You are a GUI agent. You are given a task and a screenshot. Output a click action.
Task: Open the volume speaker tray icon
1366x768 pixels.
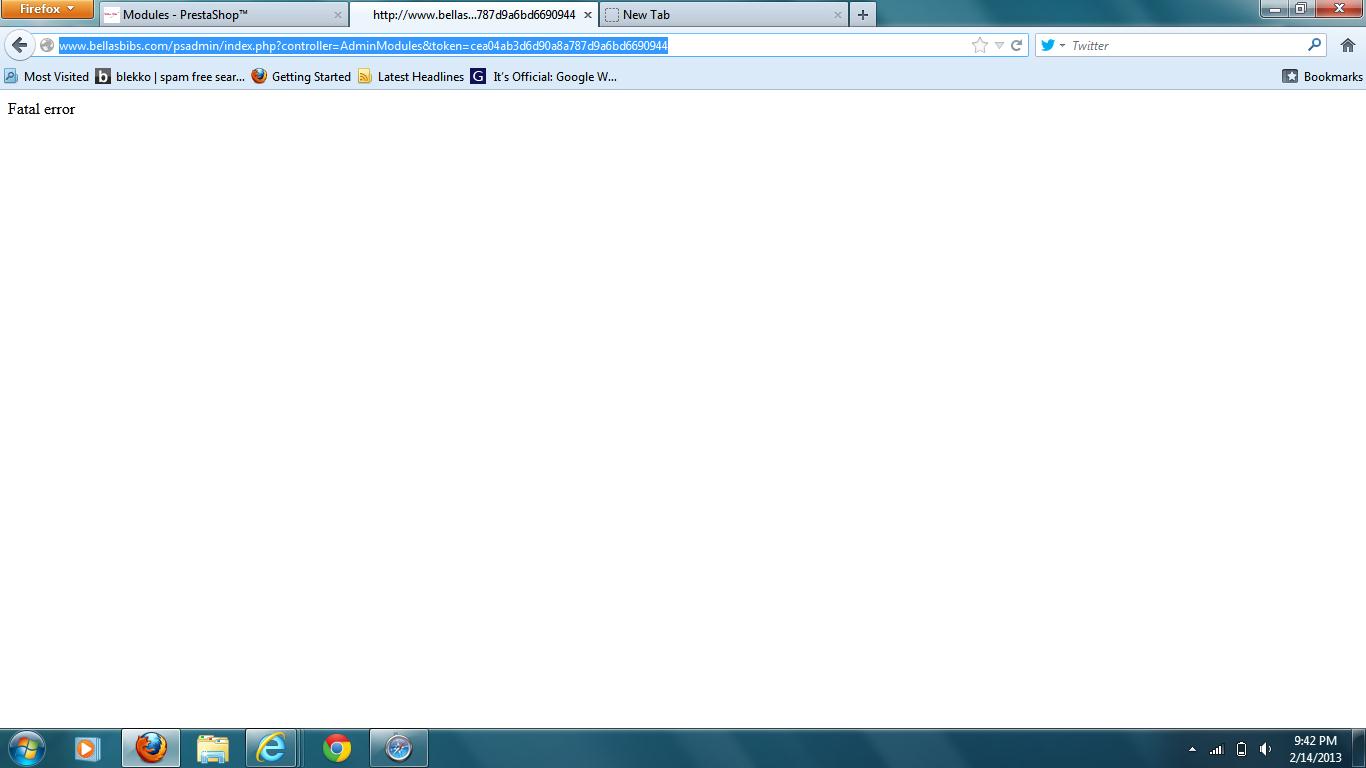(1265, 749)
